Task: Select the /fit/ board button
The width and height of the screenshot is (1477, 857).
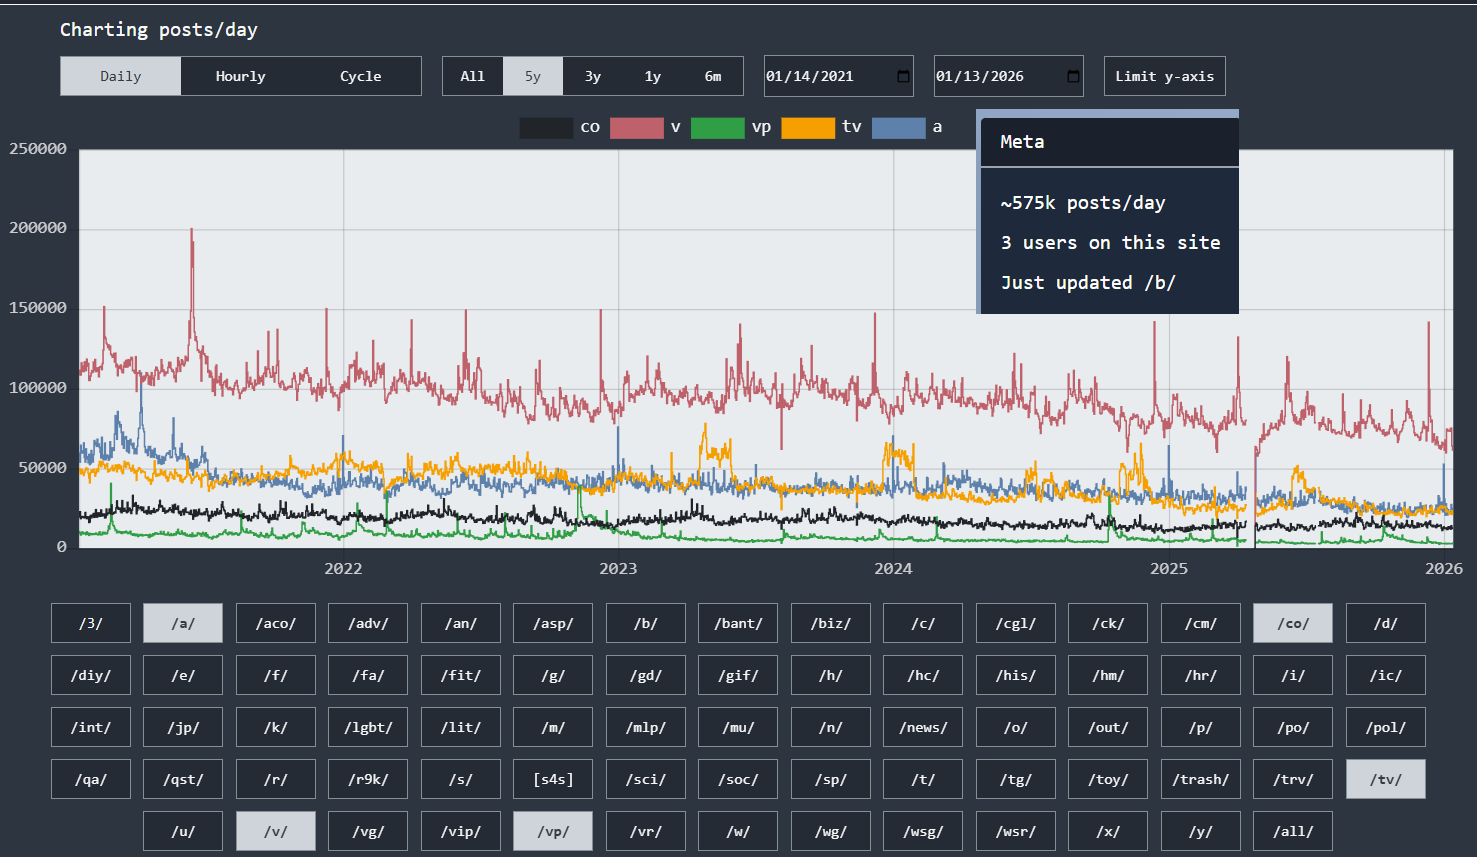Action: coord(461,675)
